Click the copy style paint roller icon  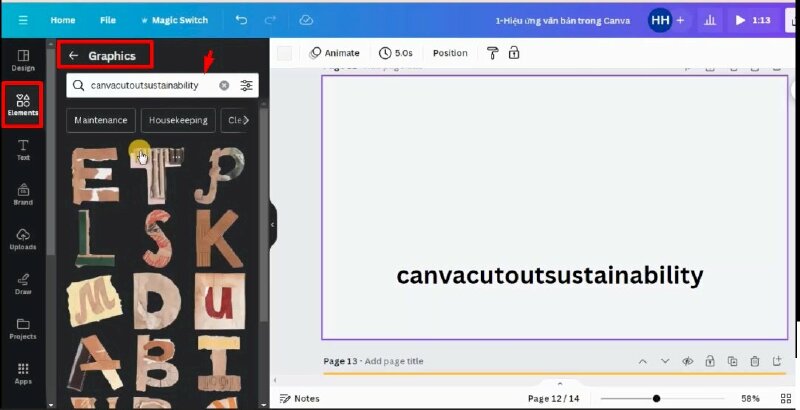[493, 53]
